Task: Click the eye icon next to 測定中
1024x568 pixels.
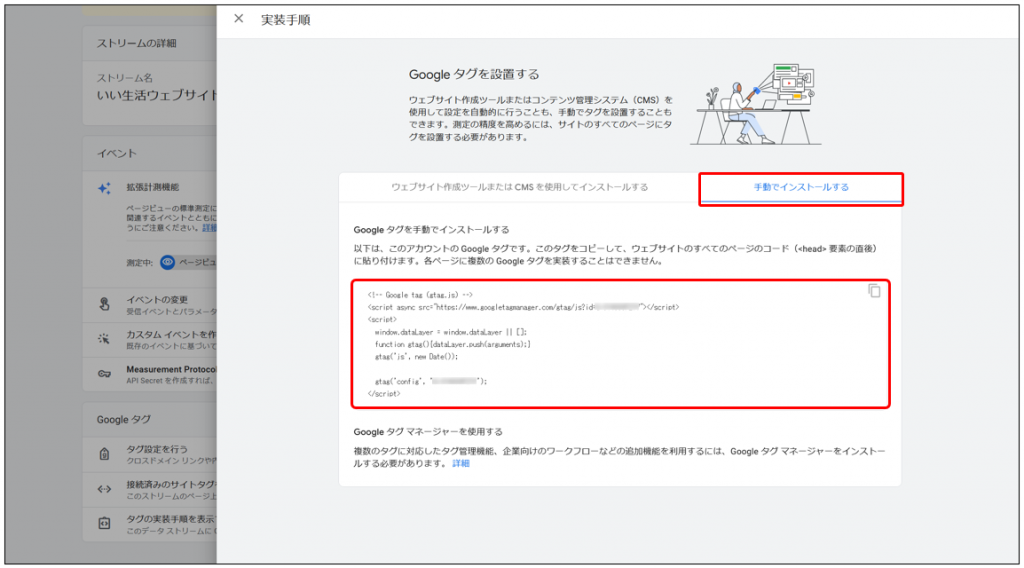Action: tap(168, 262)
